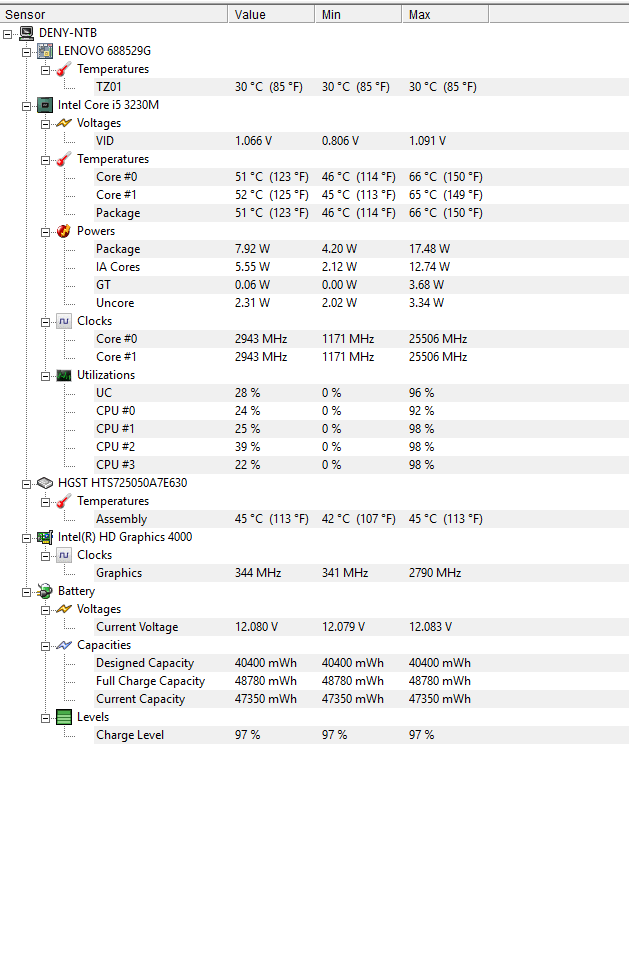This screenshot has width=629, height=960.
Task: Select the HGST hard drive icon
Action: 45,483
